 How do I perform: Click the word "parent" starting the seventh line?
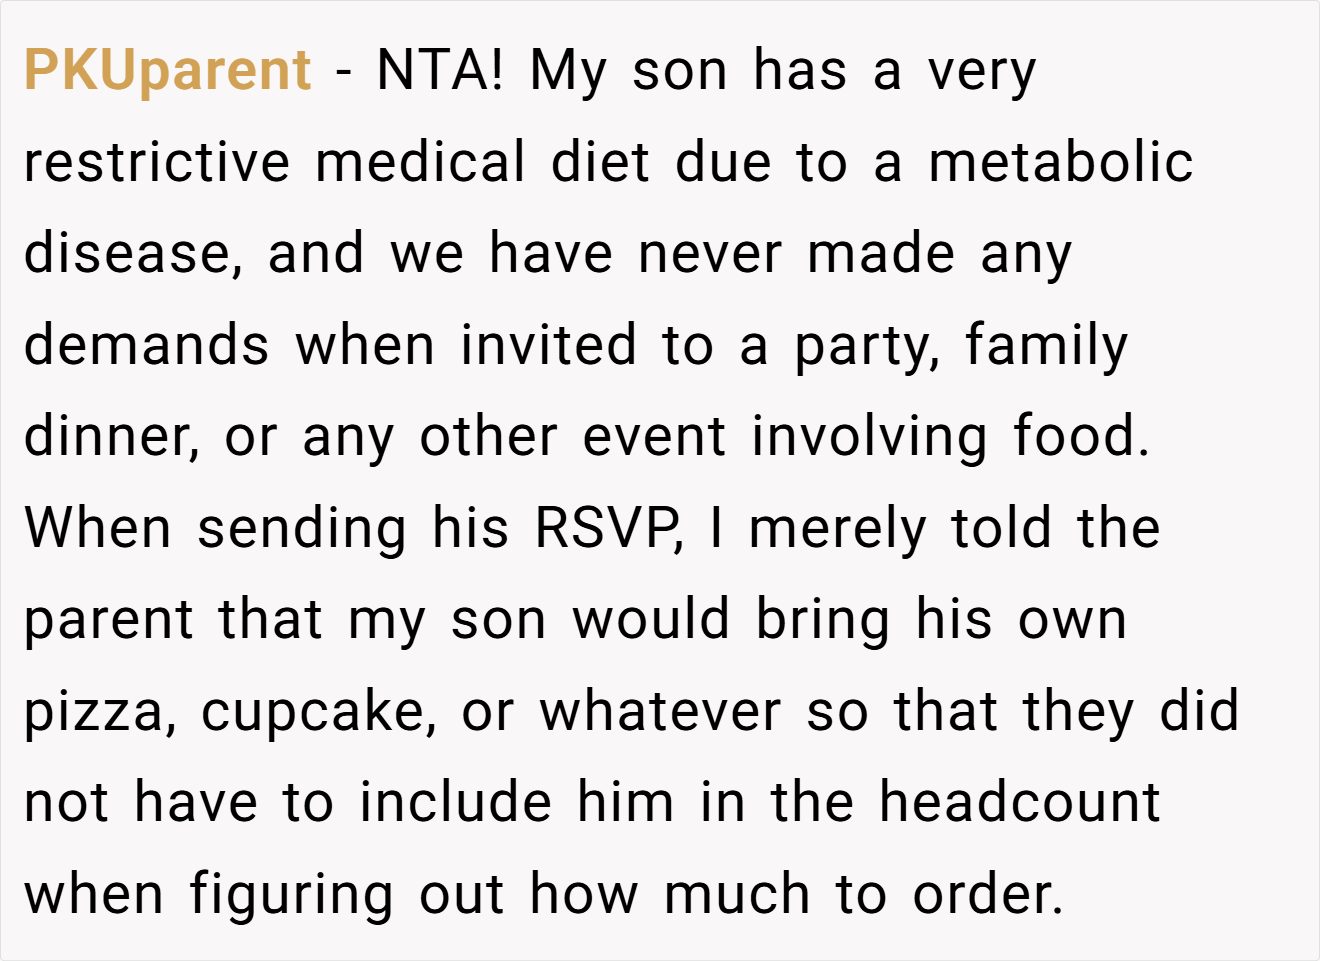pos(109,622)
